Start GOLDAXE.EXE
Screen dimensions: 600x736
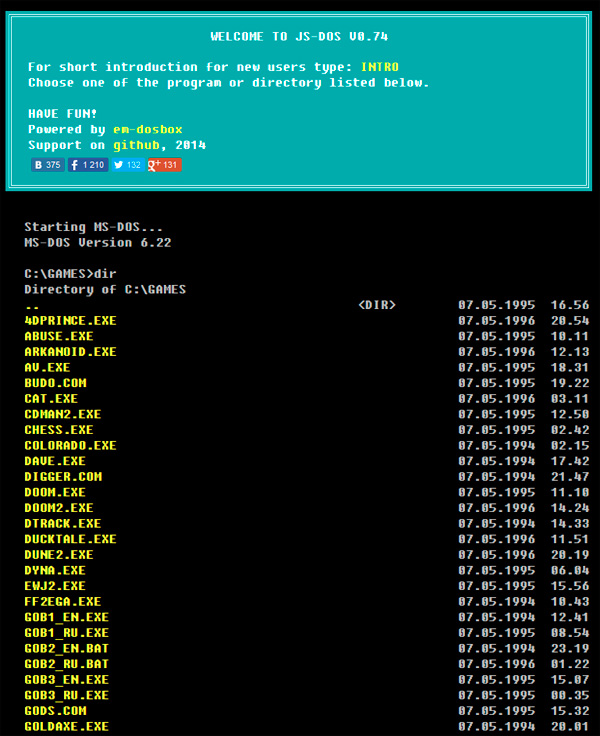click(66, 726)
